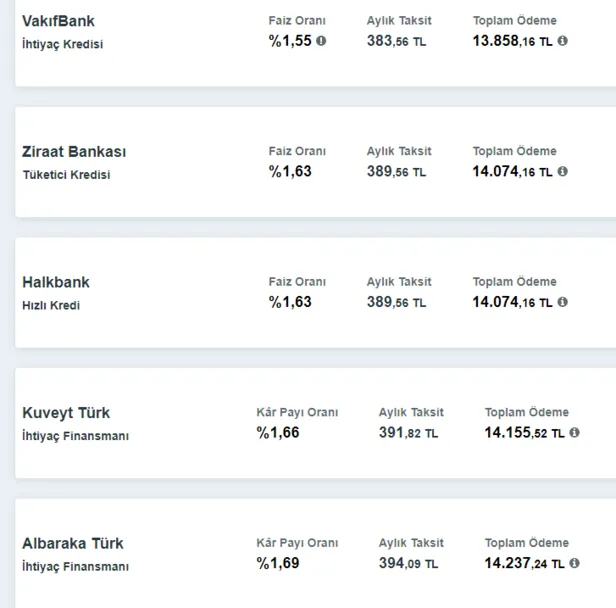The width and height of the screenshot is (616, 608).
Task: Open Ziraat Bankası's Tüketici Kredisi product
Action: pos(66,175)
